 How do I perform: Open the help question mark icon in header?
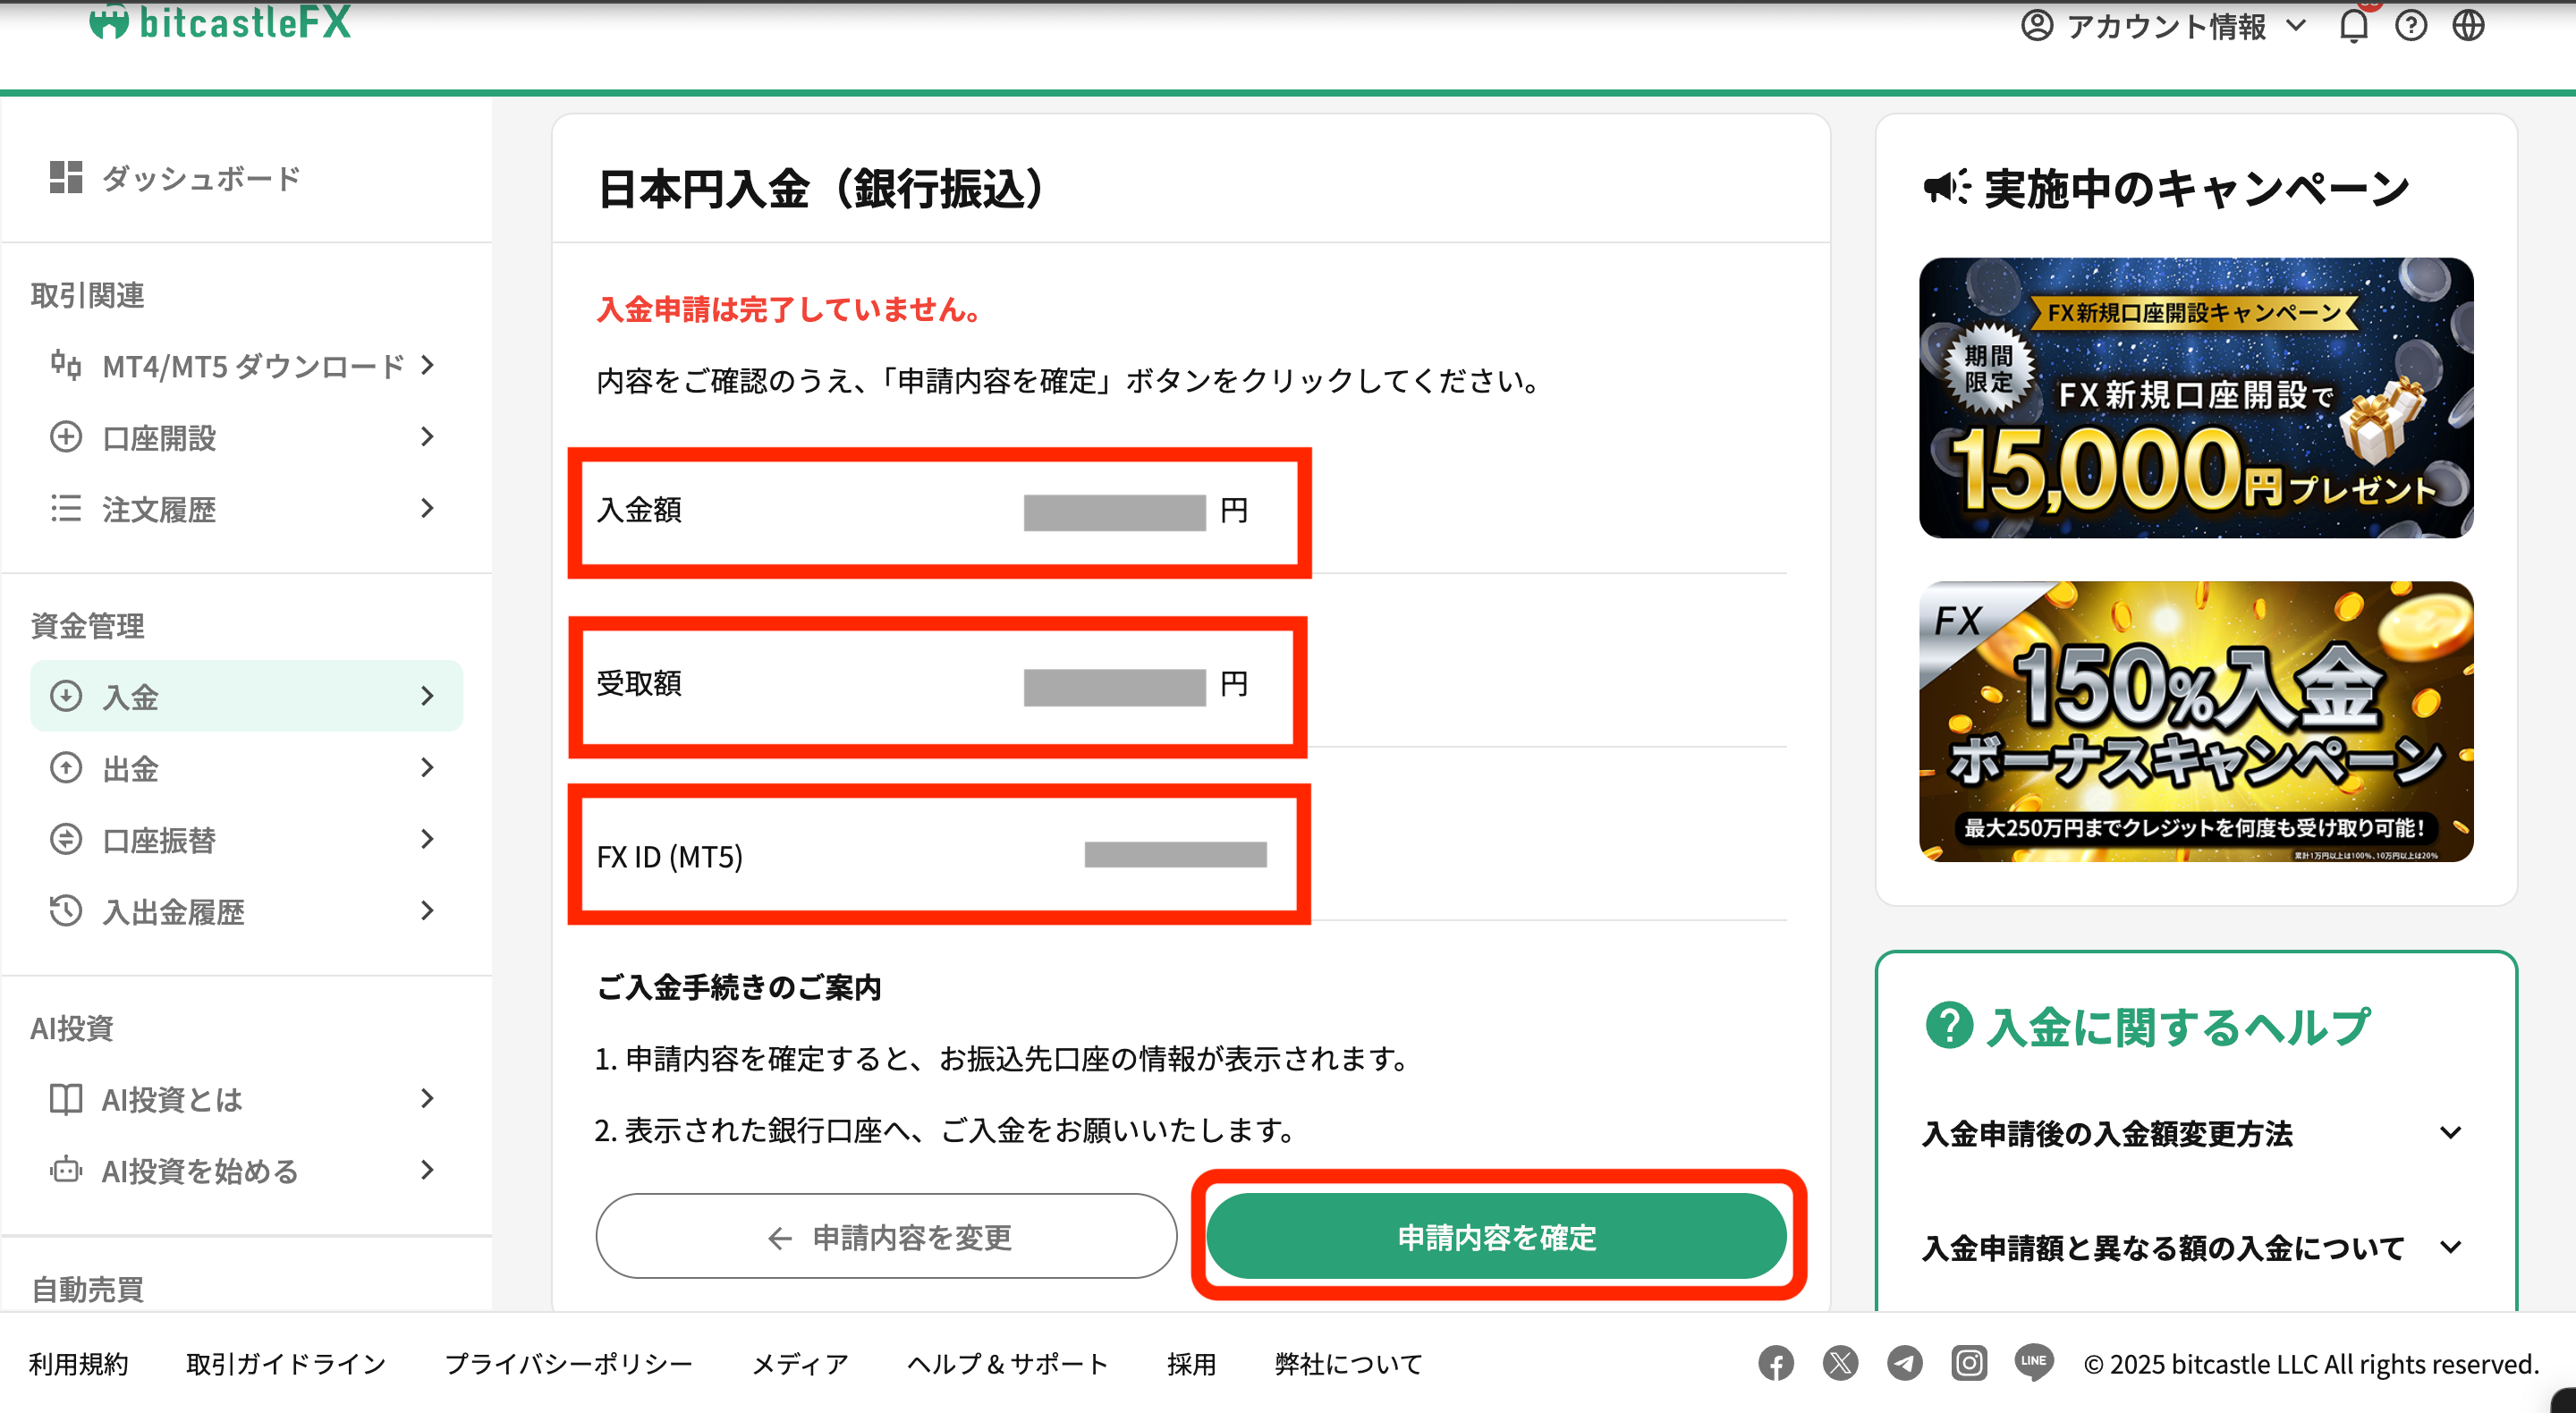click(2411, 25)
